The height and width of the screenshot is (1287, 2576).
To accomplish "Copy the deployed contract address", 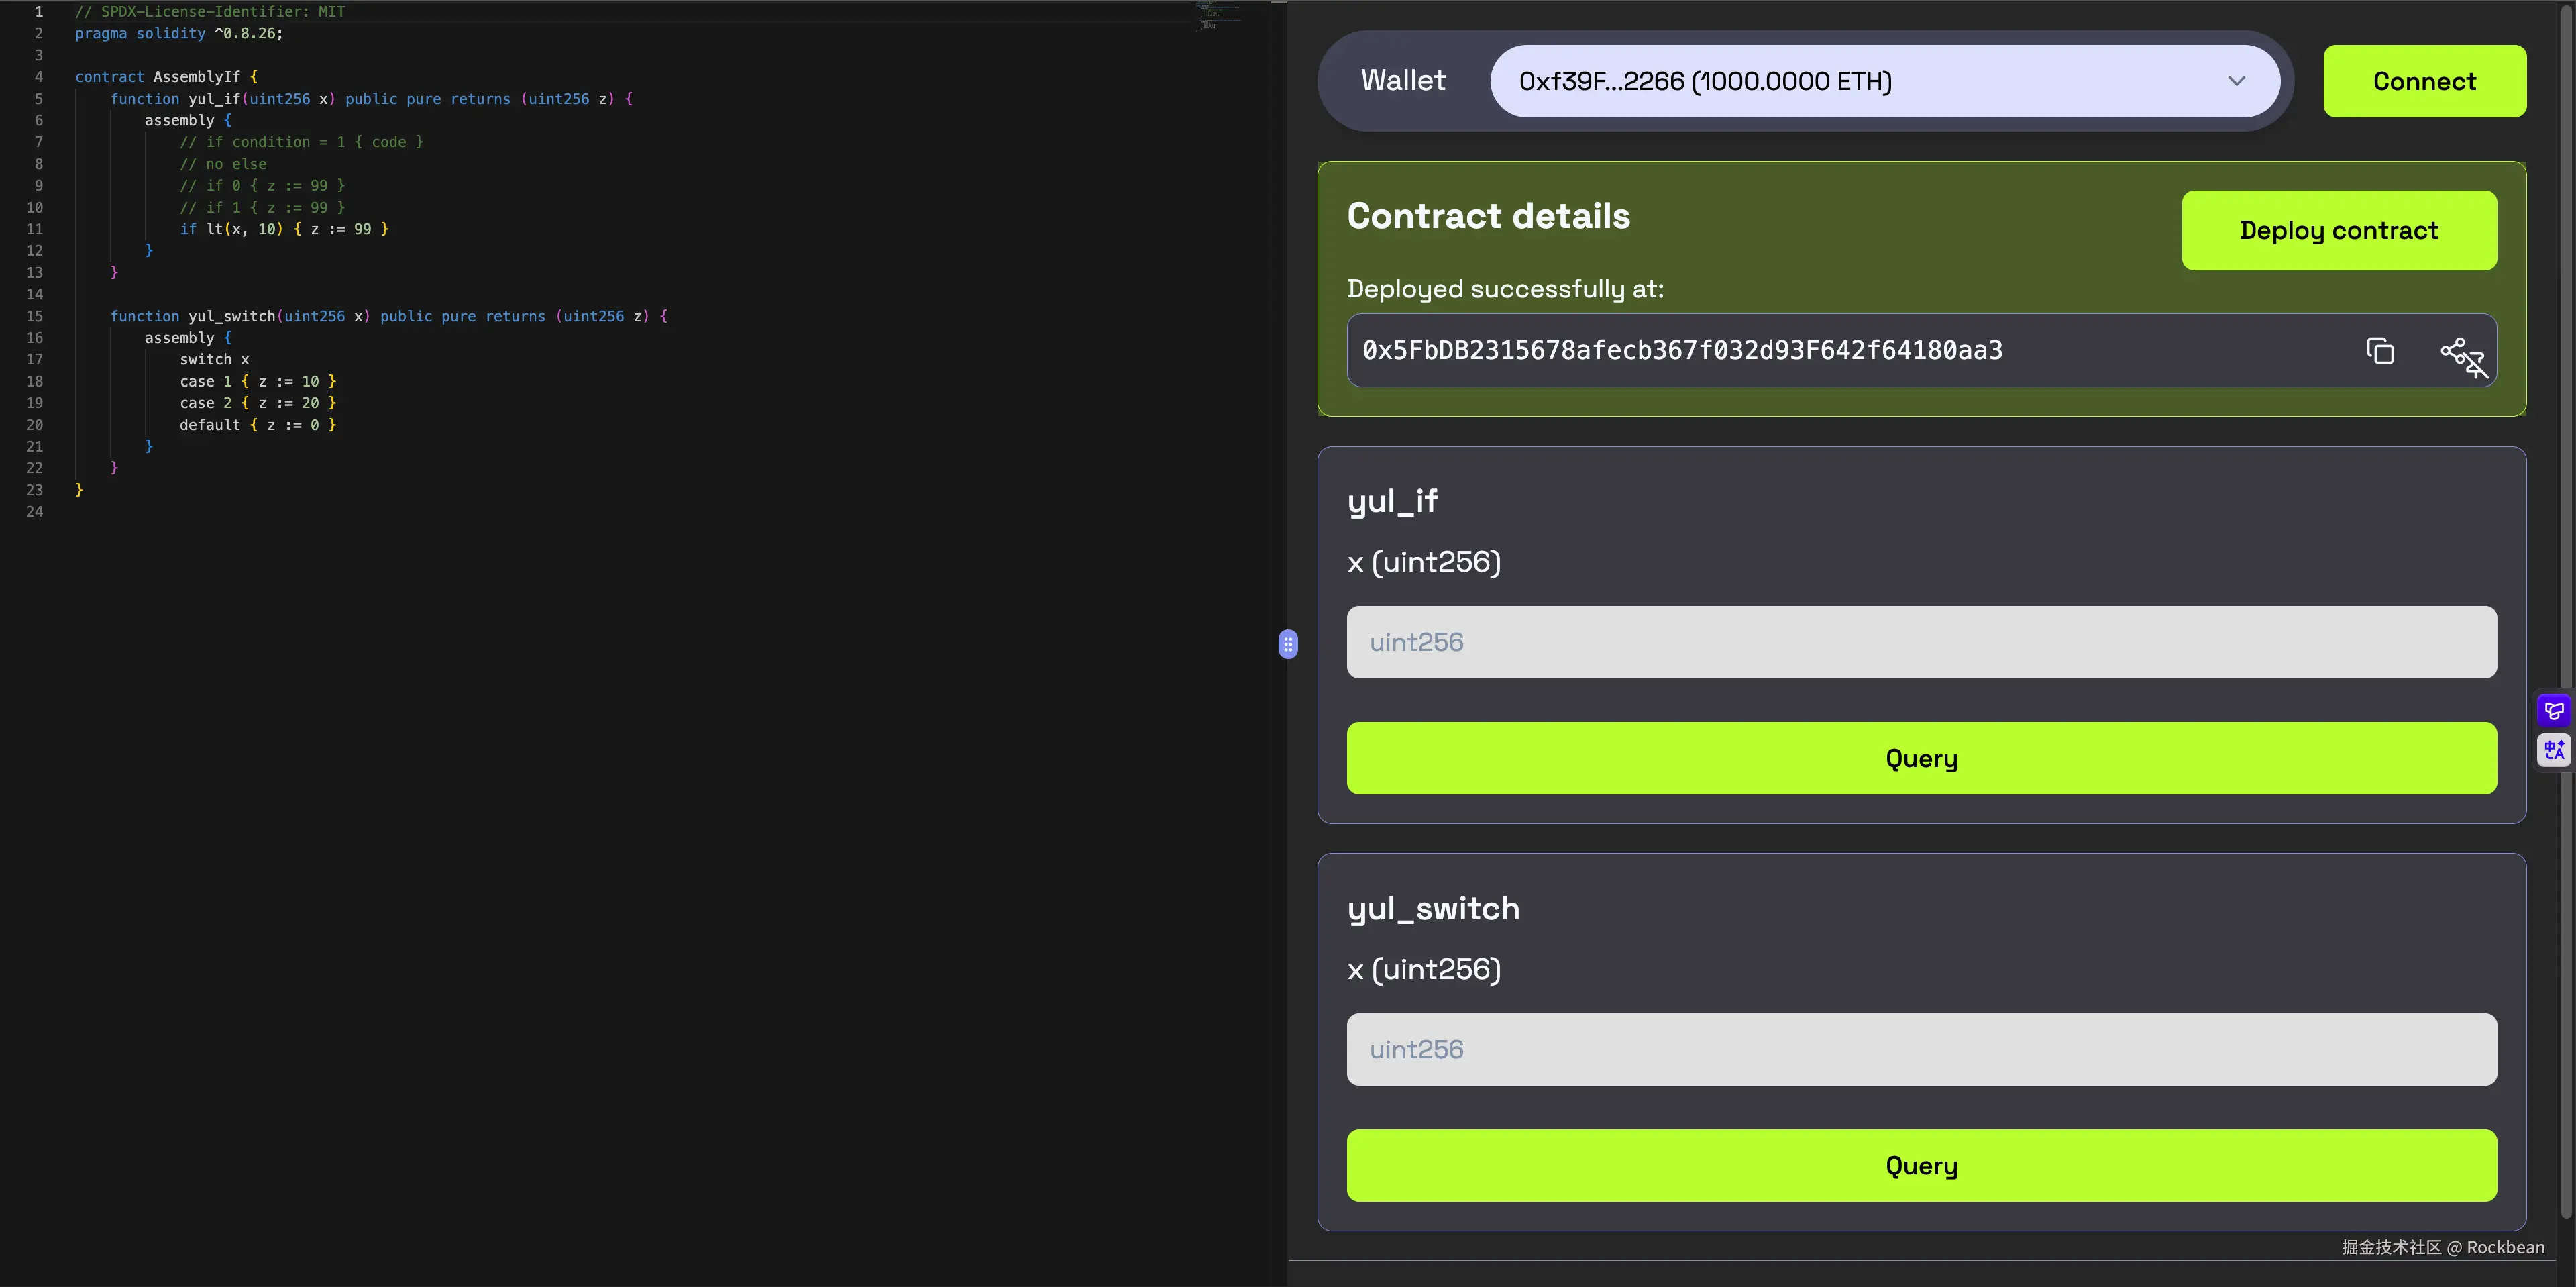I will pos(2381,351).
